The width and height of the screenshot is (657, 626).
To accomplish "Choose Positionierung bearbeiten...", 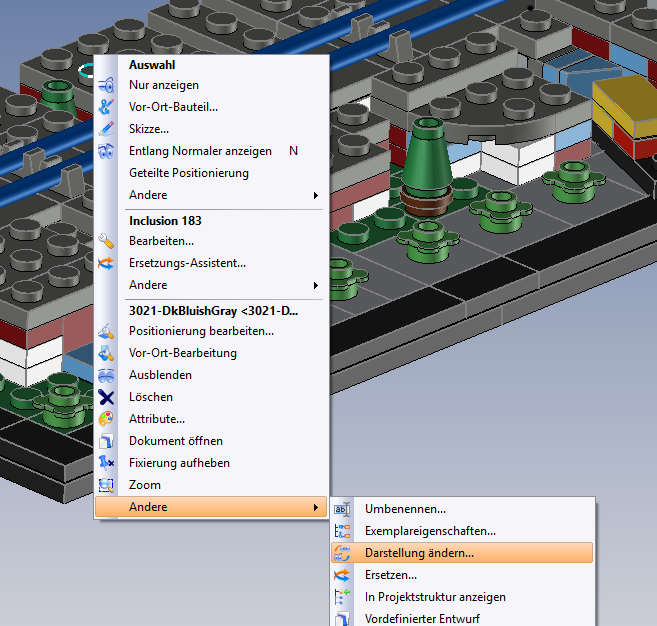I will [x=211, y=331].
